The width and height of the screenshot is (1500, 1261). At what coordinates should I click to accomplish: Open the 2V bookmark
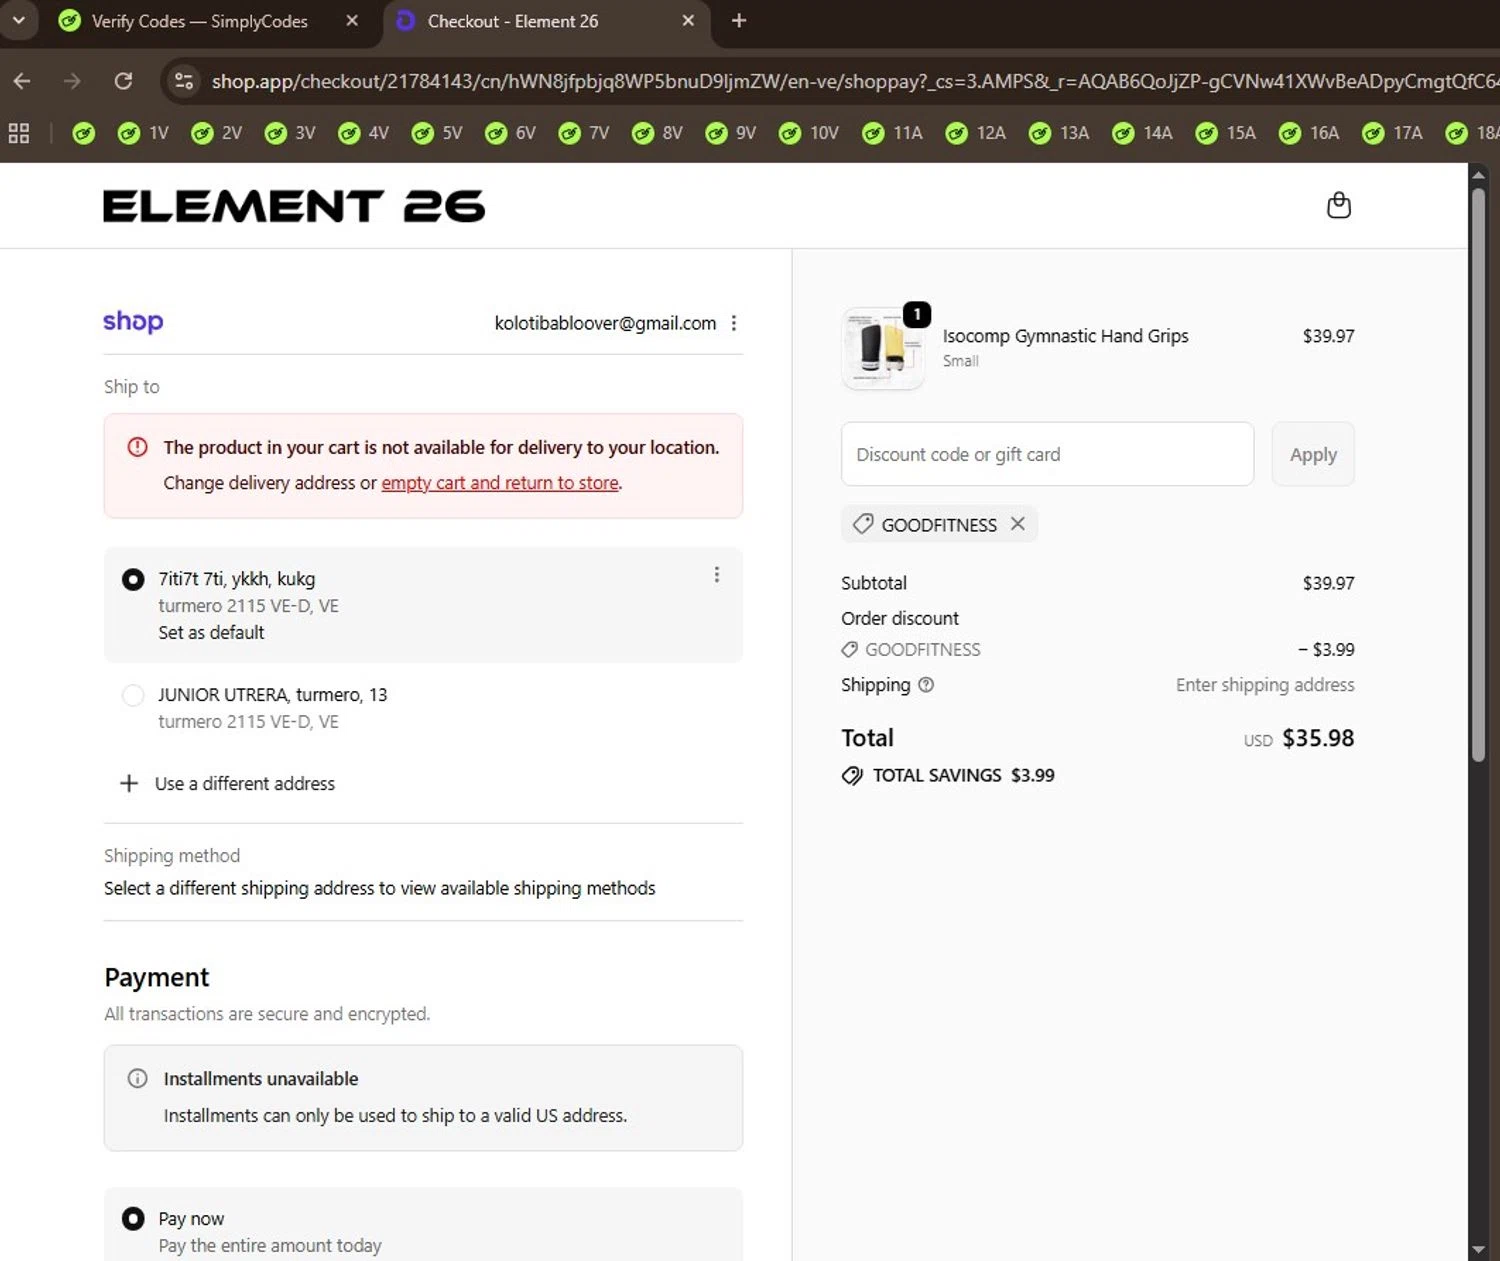[217, 133]
